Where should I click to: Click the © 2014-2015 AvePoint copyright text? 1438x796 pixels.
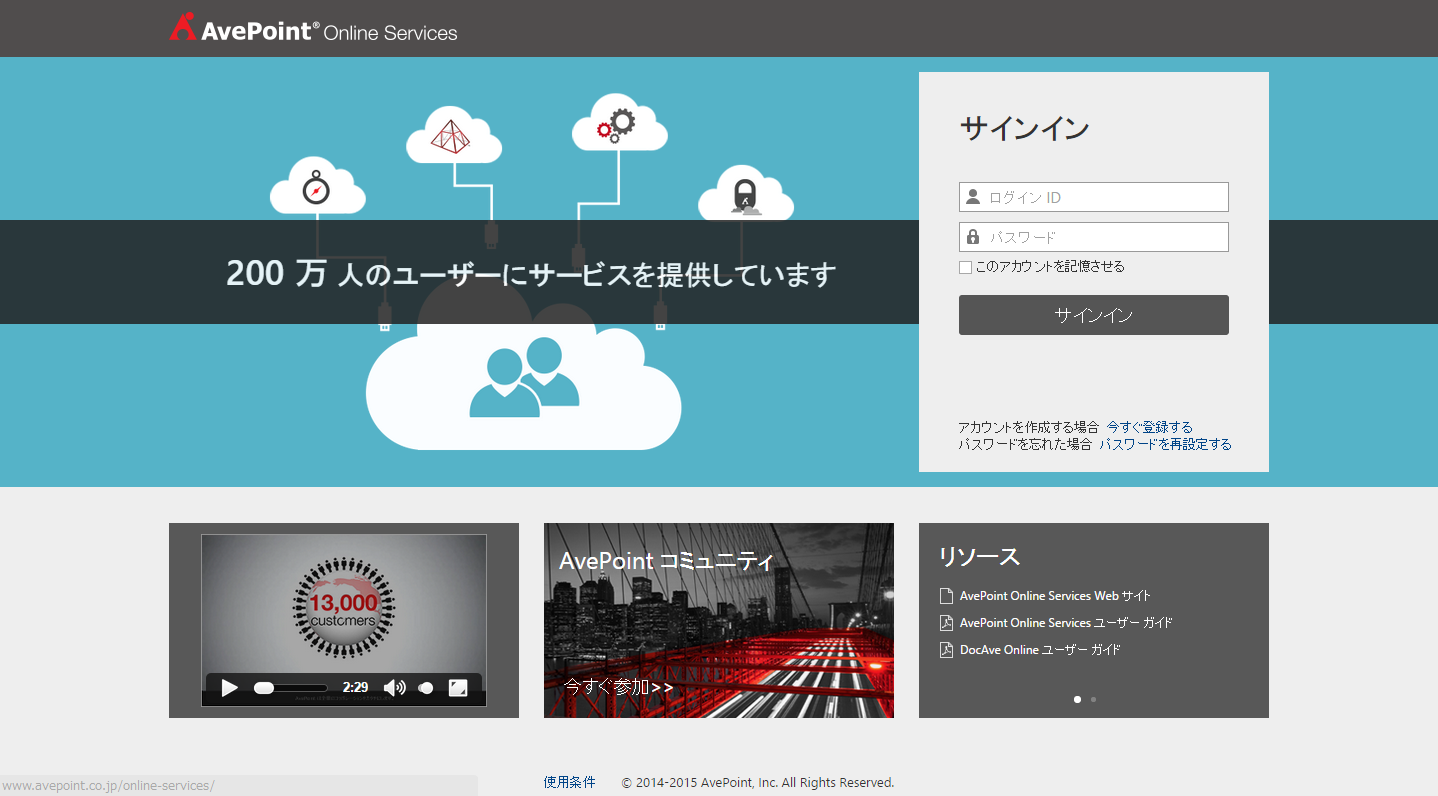pyautogui.click(x=758, y=783)
